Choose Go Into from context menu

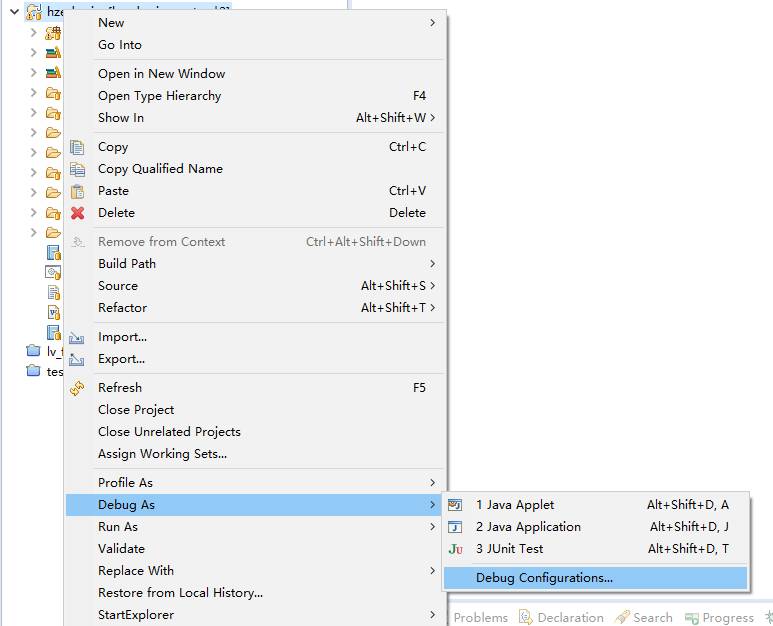tap(255, 45)
